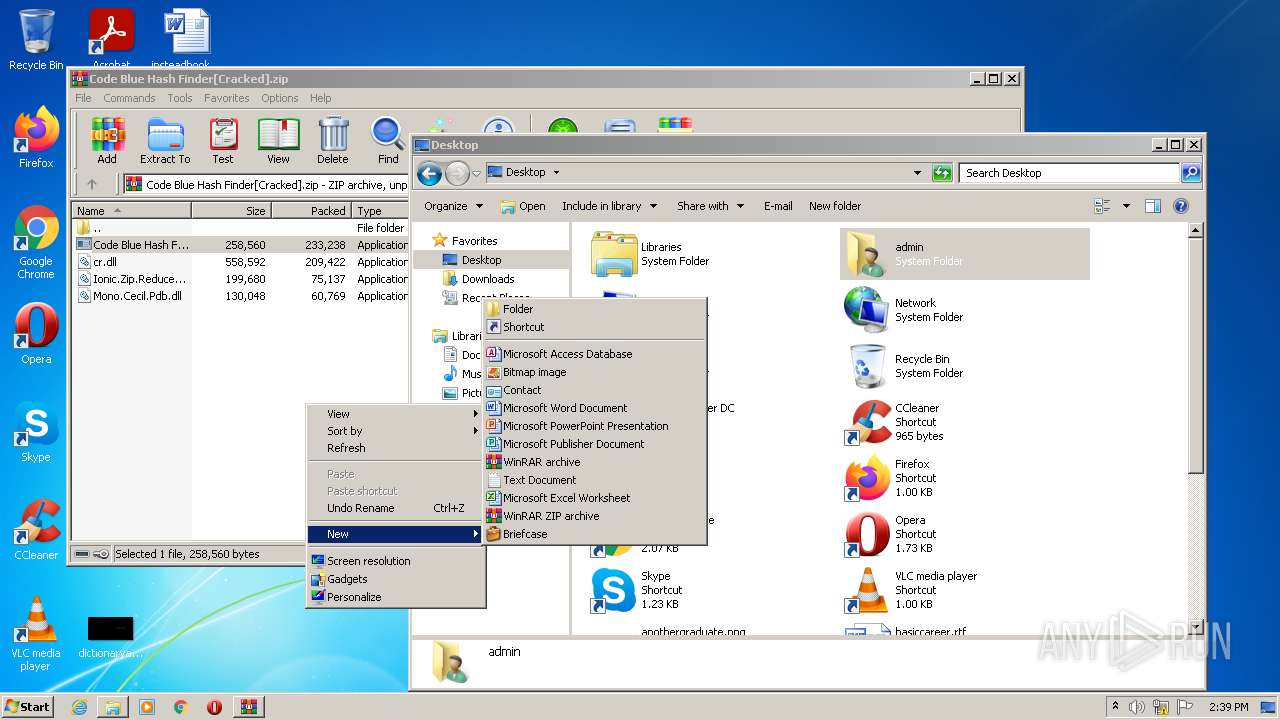1280x720 pixels.
Task: Click Internet Explorer in the taskbar
Action: 79,707
